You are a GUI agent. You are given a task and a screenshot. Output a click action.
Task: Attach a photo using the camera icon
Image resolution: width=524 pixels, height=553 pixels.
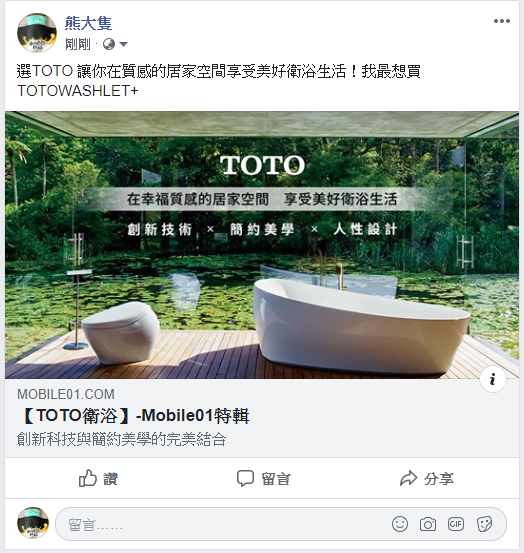[428, 524]
